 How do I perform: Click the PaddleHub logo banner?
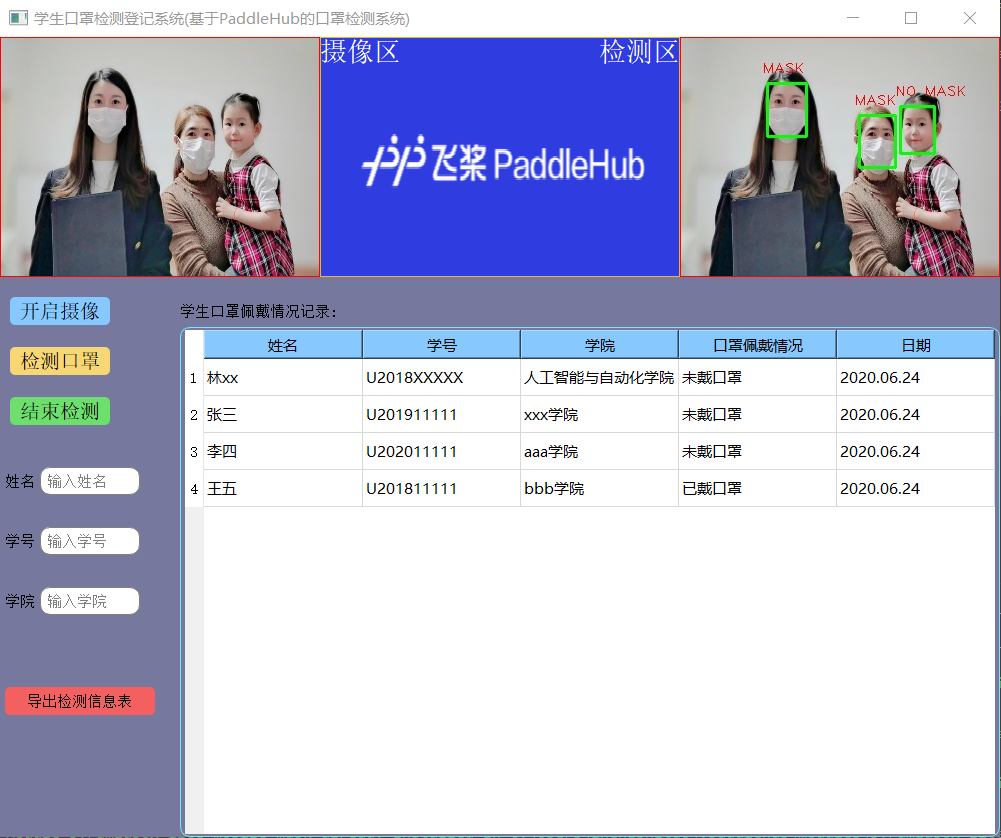point(500,157)
